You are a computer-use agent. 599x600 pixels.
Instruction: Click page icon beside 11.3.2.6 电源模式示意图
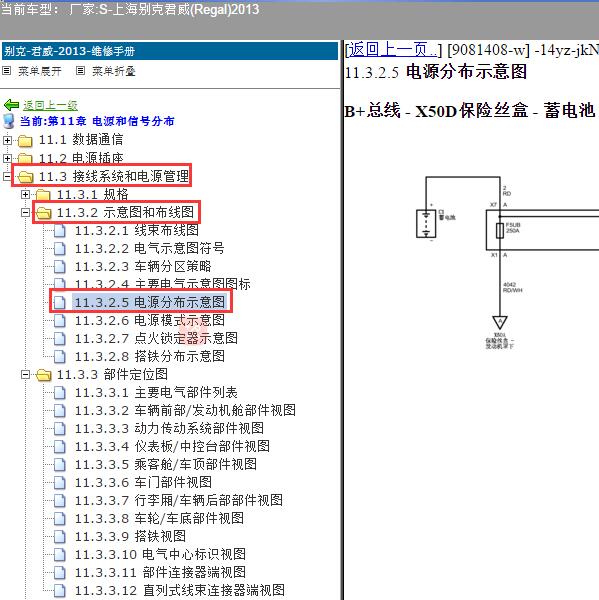pyautogui.click(x=60, y=321)
